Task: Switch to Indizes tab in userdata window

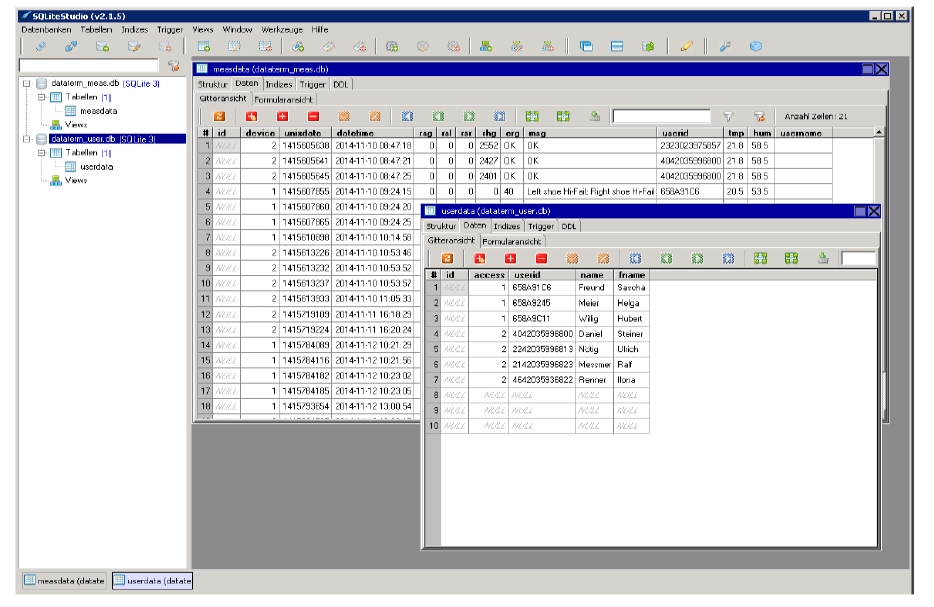Action: pyautogui.click(x=507, y=226)
